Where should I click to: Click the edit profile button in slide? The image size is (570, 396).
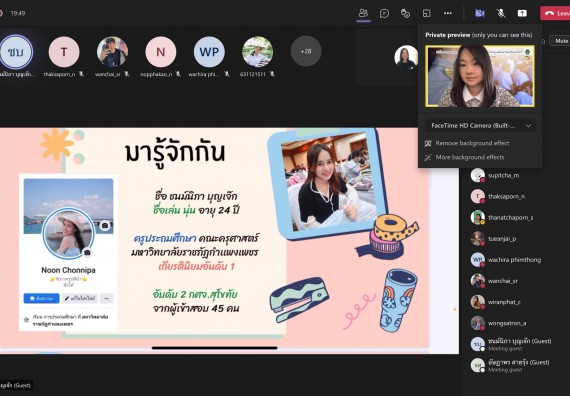(80, 298)
